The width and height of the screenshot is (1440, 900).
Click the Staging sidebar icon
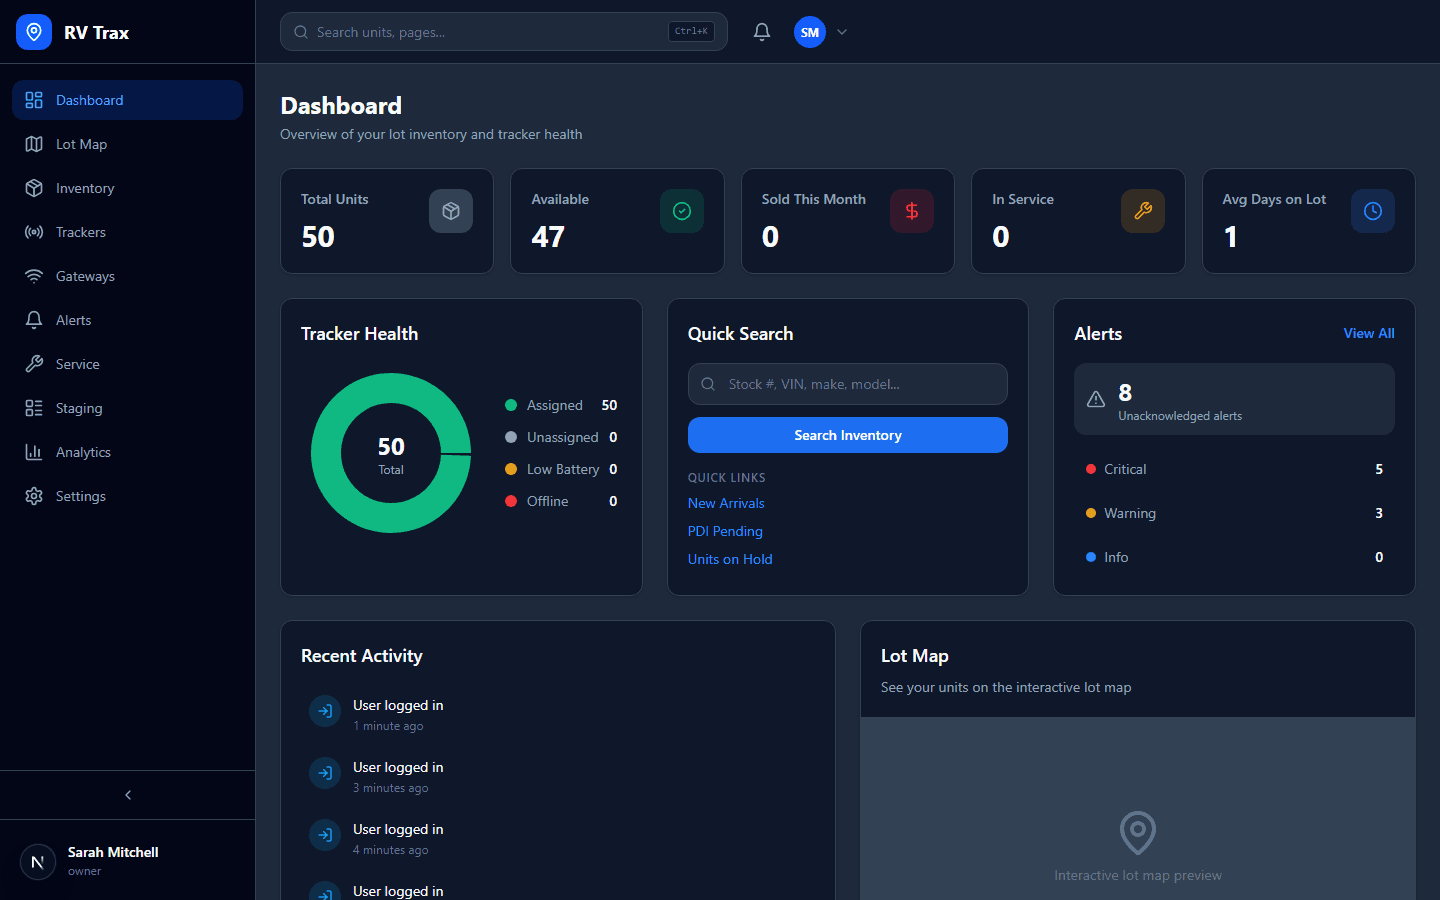pos(34,408)
